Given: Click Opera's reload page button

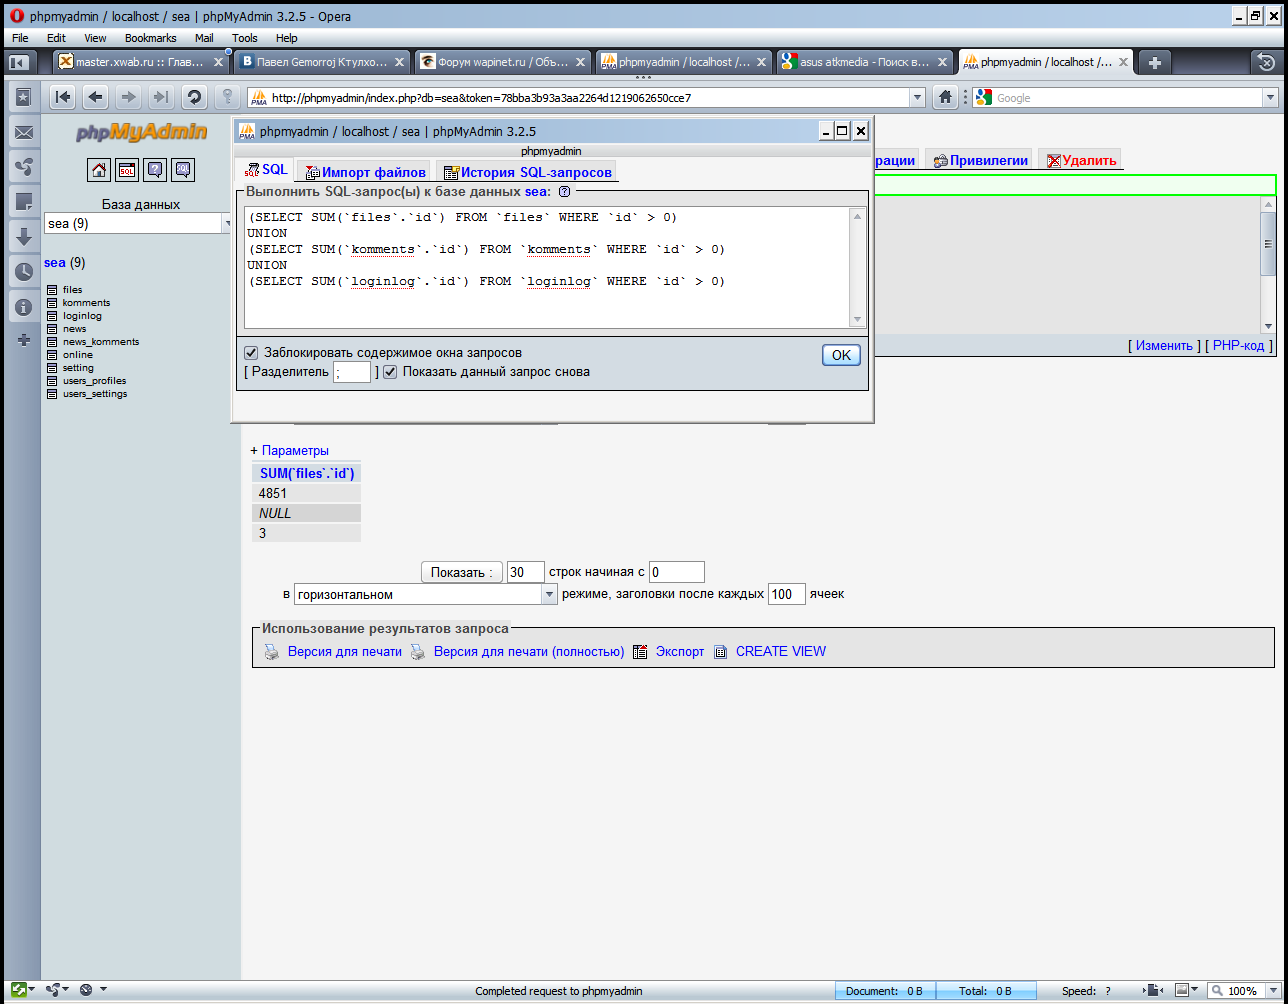Looking at the screenshot, I should click(x=194, y=97).
